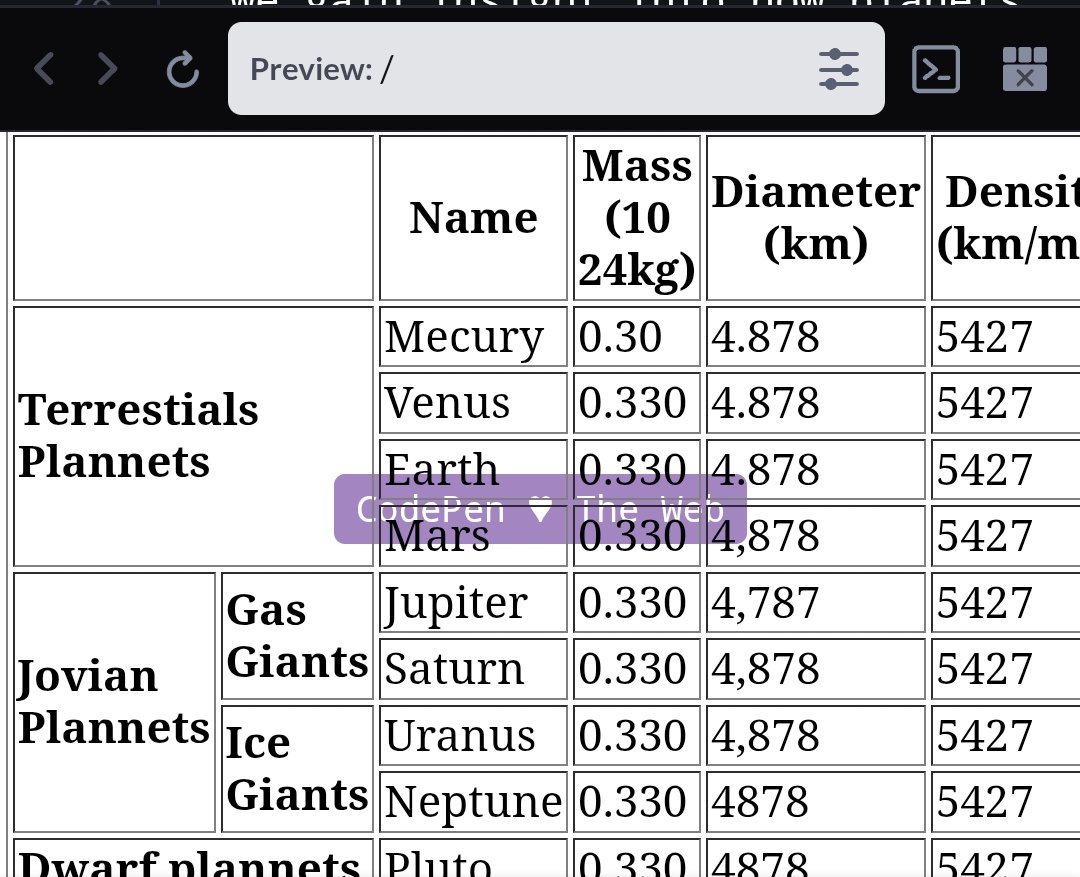Click the Jovian Plannets row header
The height and width of the screenshot is (877, 1080).
(x=114, y=702)
